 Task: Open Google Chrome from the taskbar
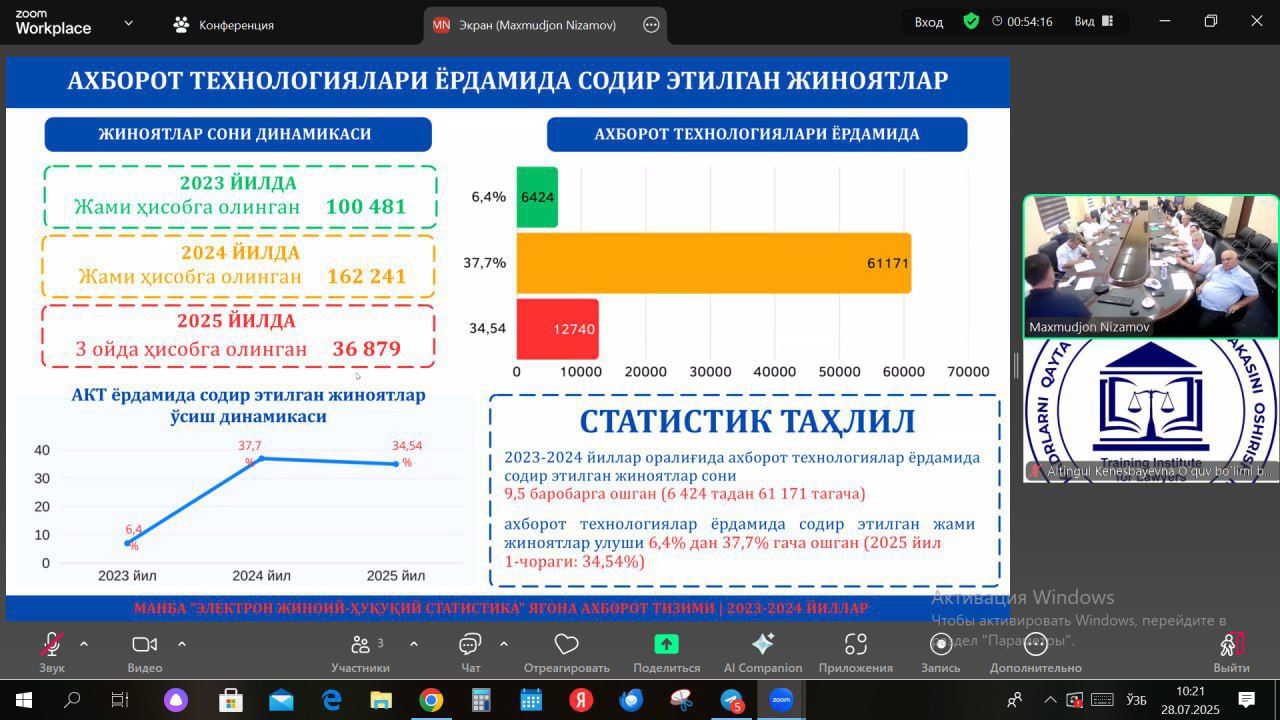point(431,700)
